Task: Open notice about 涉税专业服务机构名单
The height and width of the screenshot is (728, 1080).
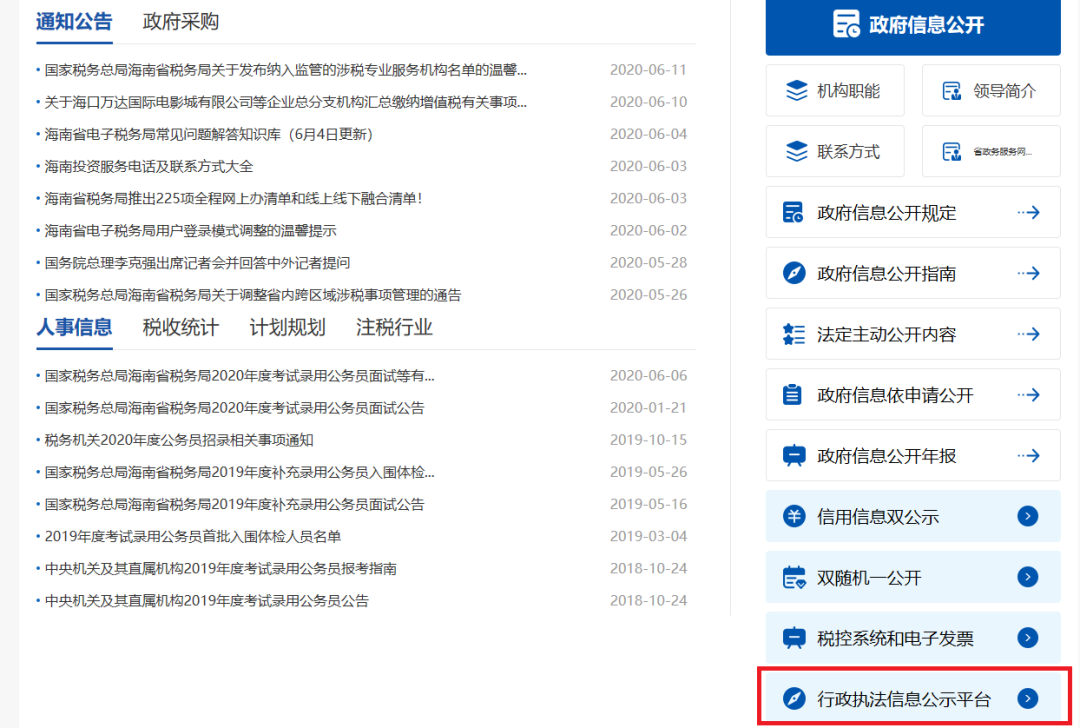Action: pos(286,70)
